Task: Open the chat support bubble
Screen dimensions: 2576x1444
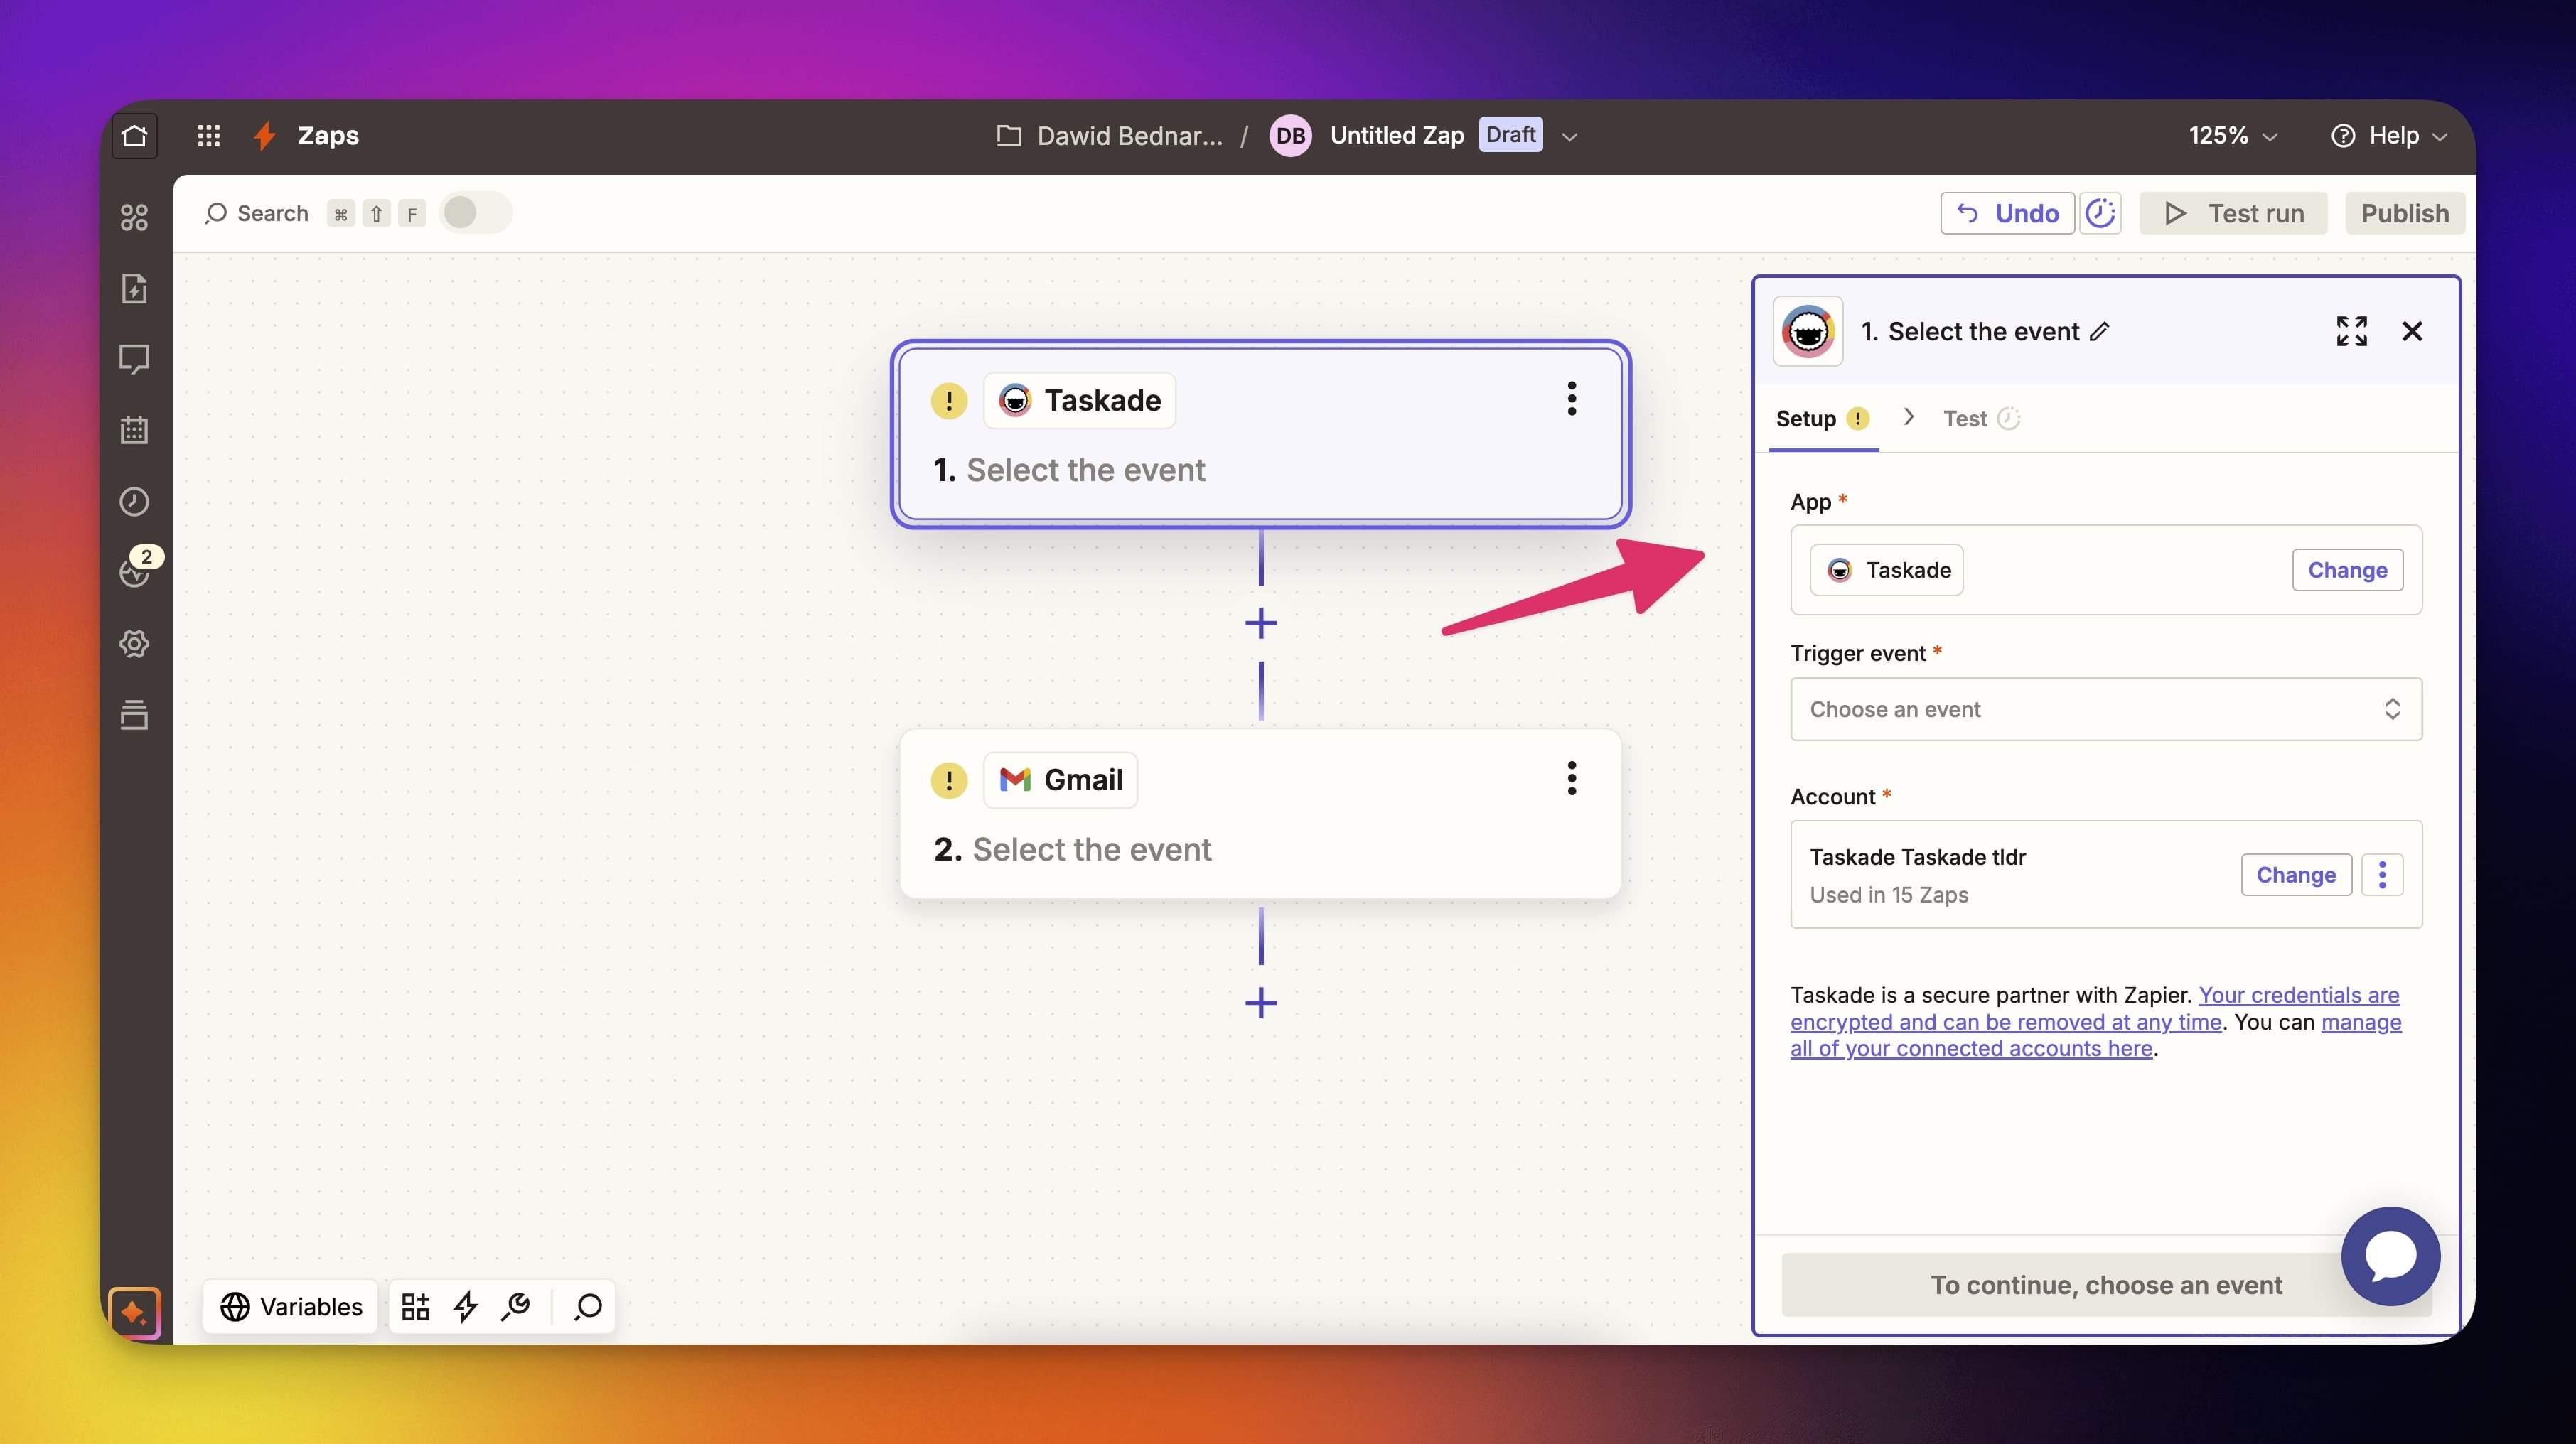Action: coord(2390,1255)
